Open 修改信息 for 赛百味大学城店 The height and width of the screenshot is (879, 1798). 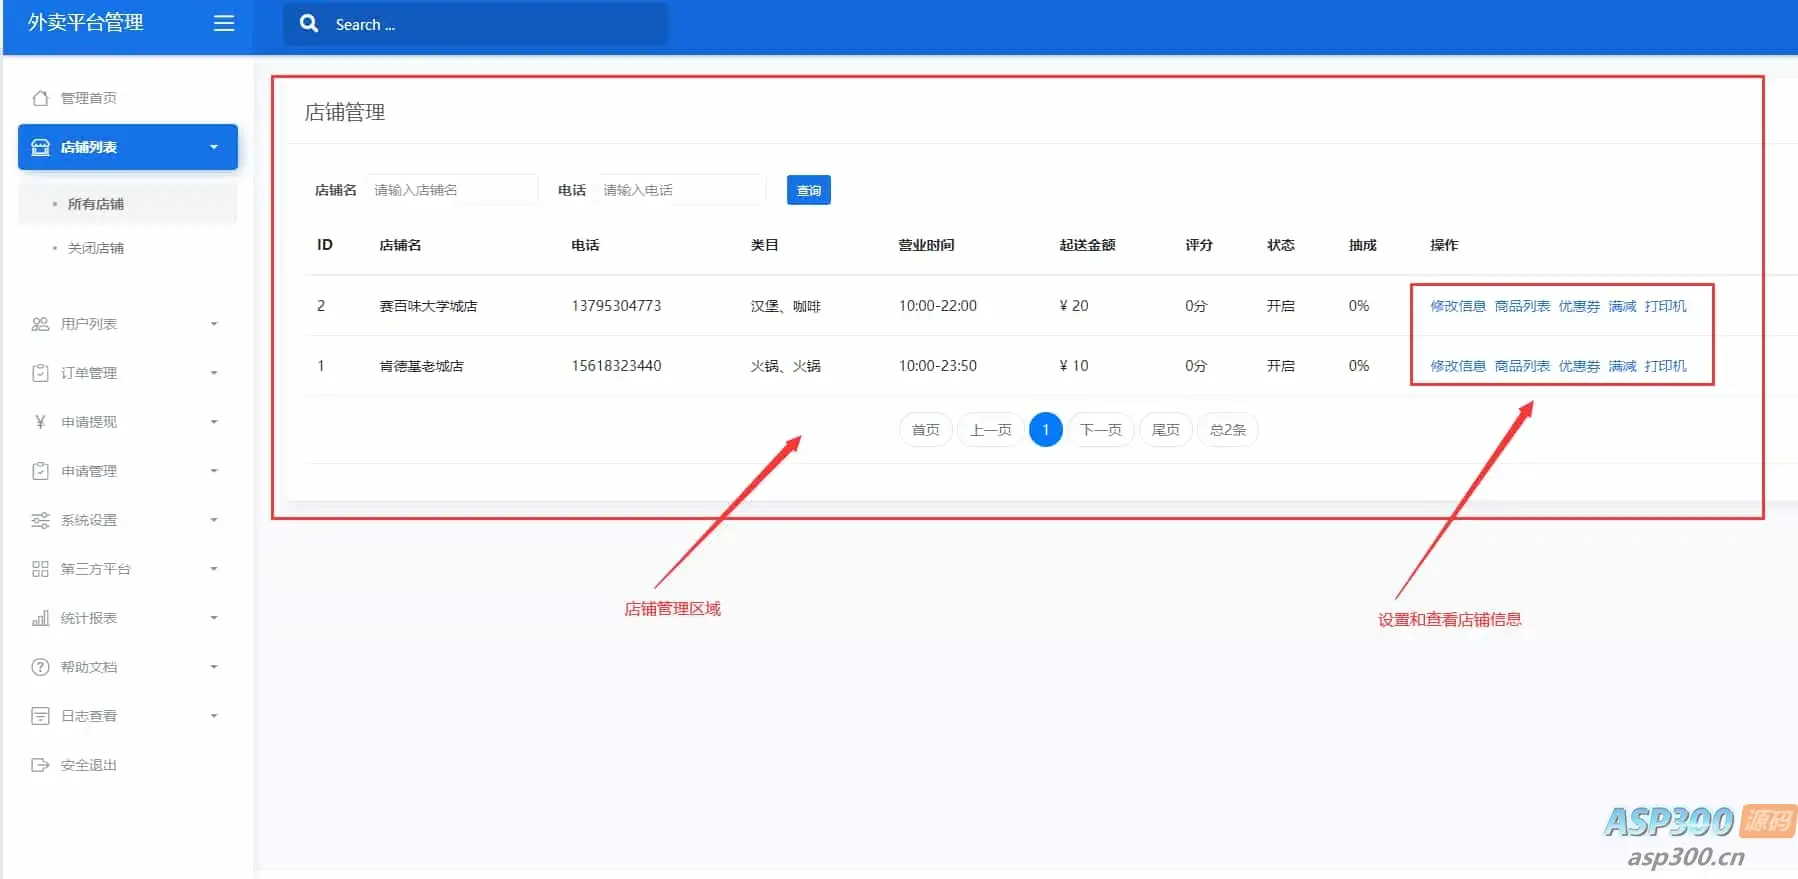[x=1457, y=306]
